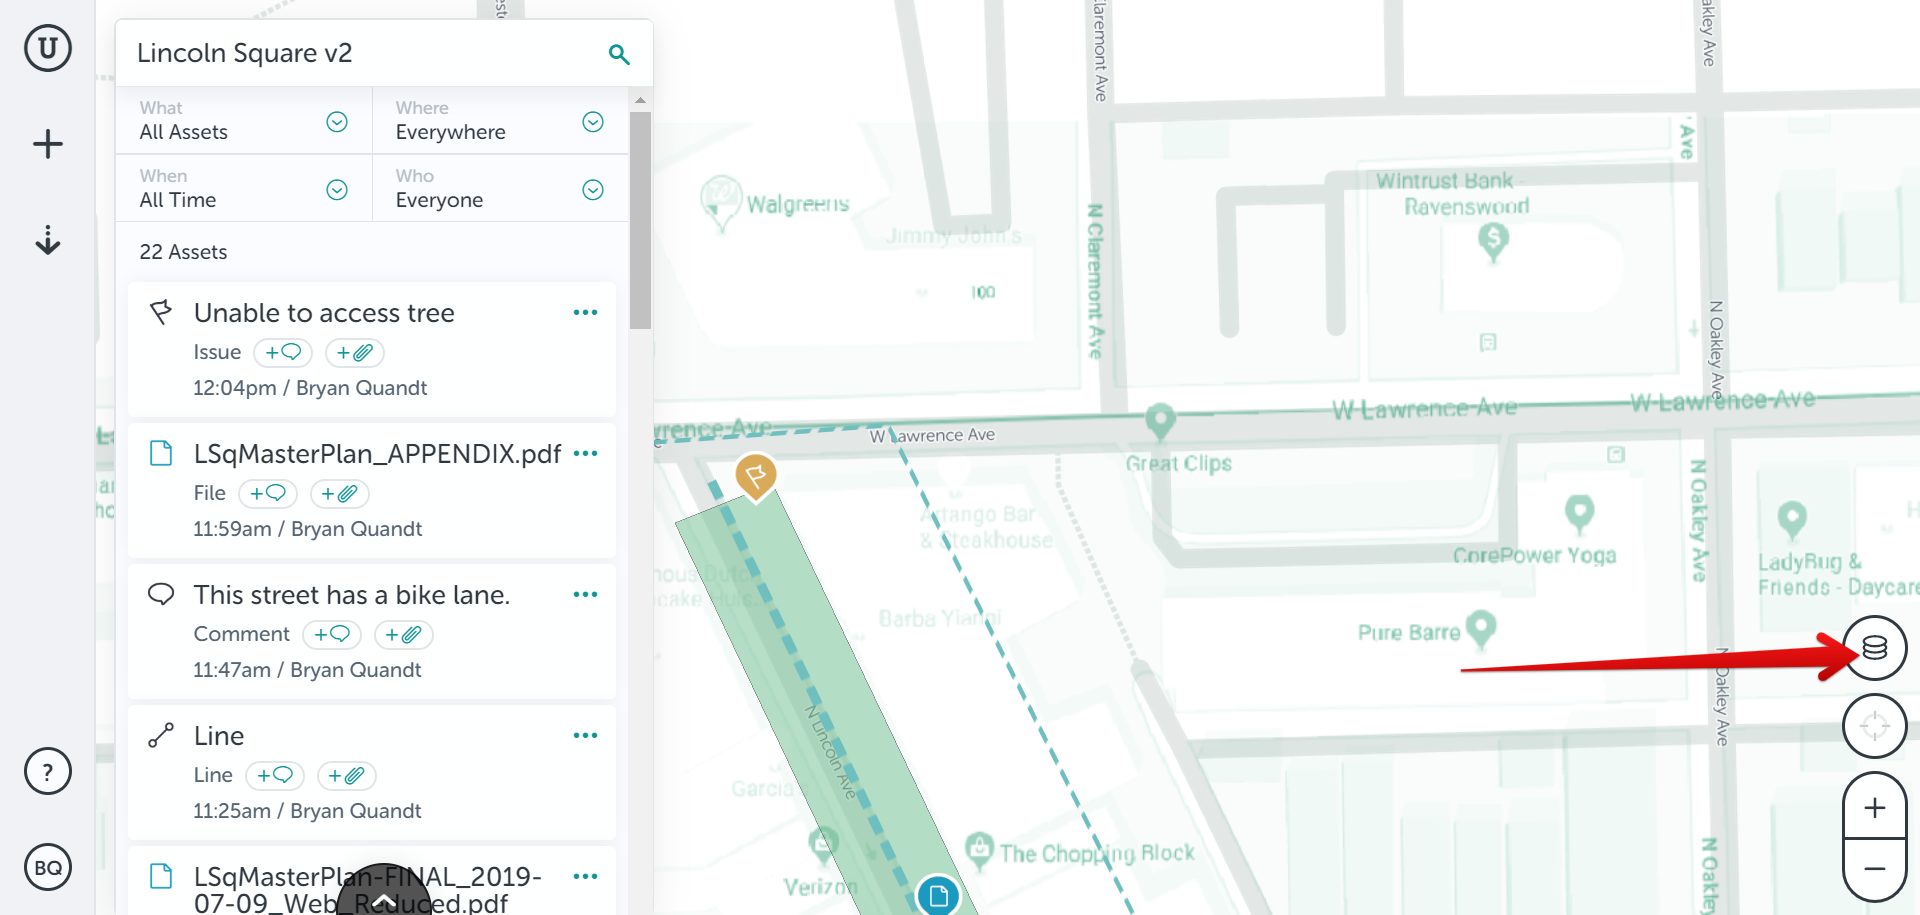Open more options for LSqMasterPlan_APPENDIX.pdf
Viewport: 1920px width, 915px height.
pyautogui.click(x=585, y=454)
